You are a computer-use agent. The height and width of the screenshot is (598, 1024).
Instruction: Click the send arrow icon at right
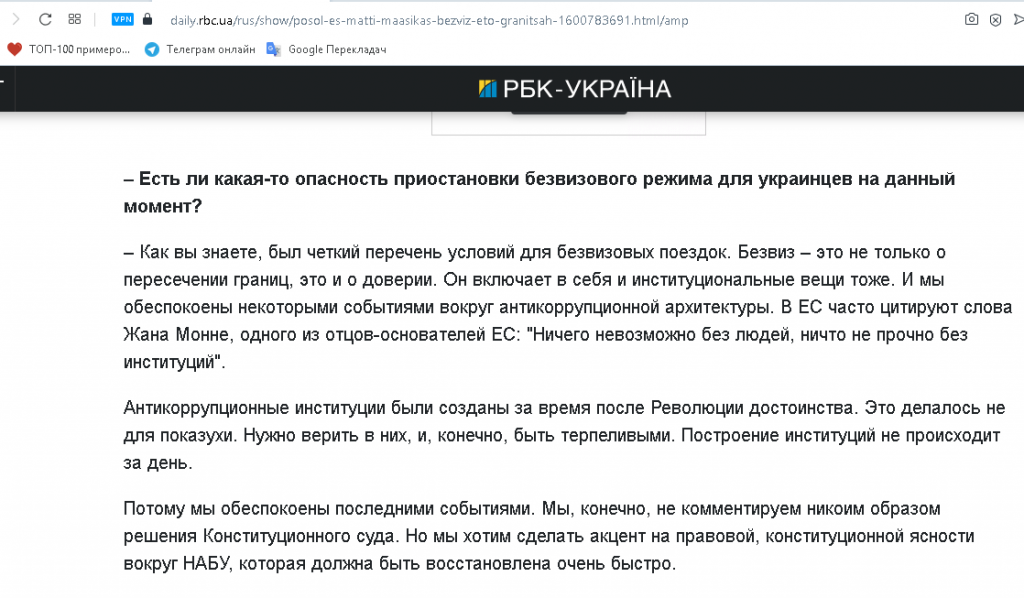[x=1018, y=20]
